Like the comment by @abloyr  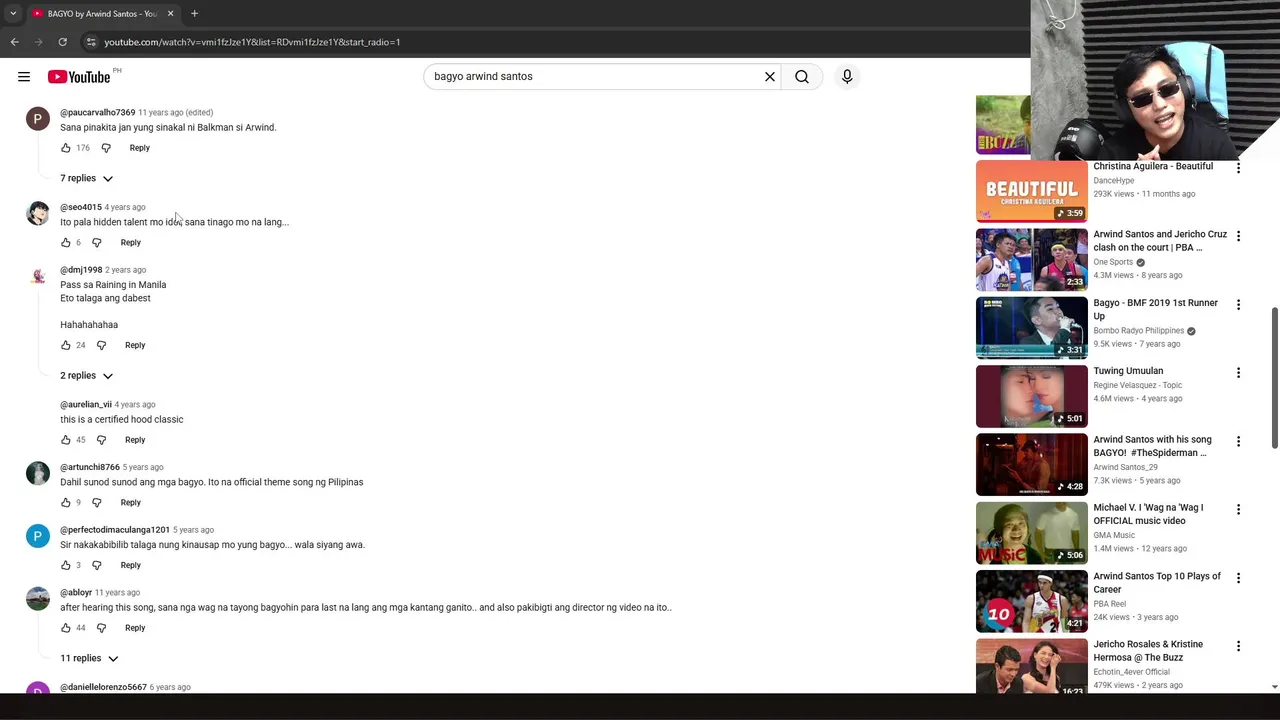(66, 628)
